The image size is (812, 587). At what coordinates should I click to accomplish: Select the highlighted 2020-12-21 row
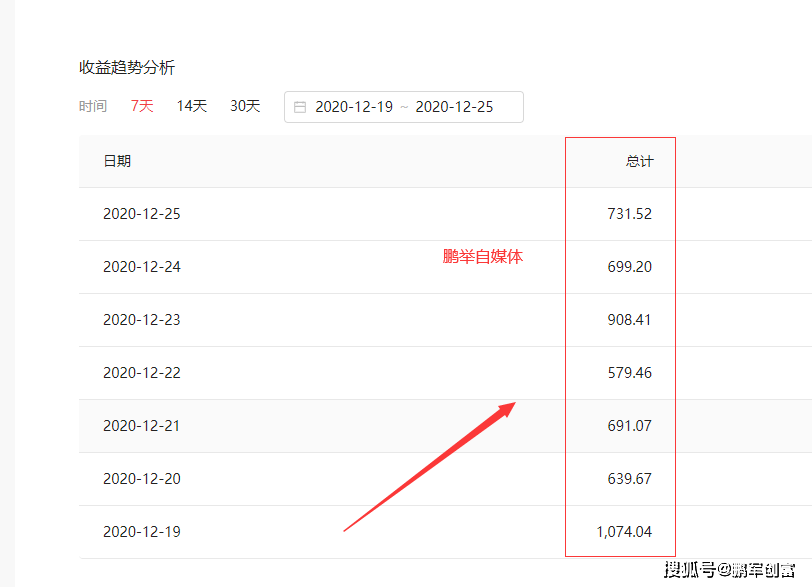pyautogui.click(x=445, y=426)
